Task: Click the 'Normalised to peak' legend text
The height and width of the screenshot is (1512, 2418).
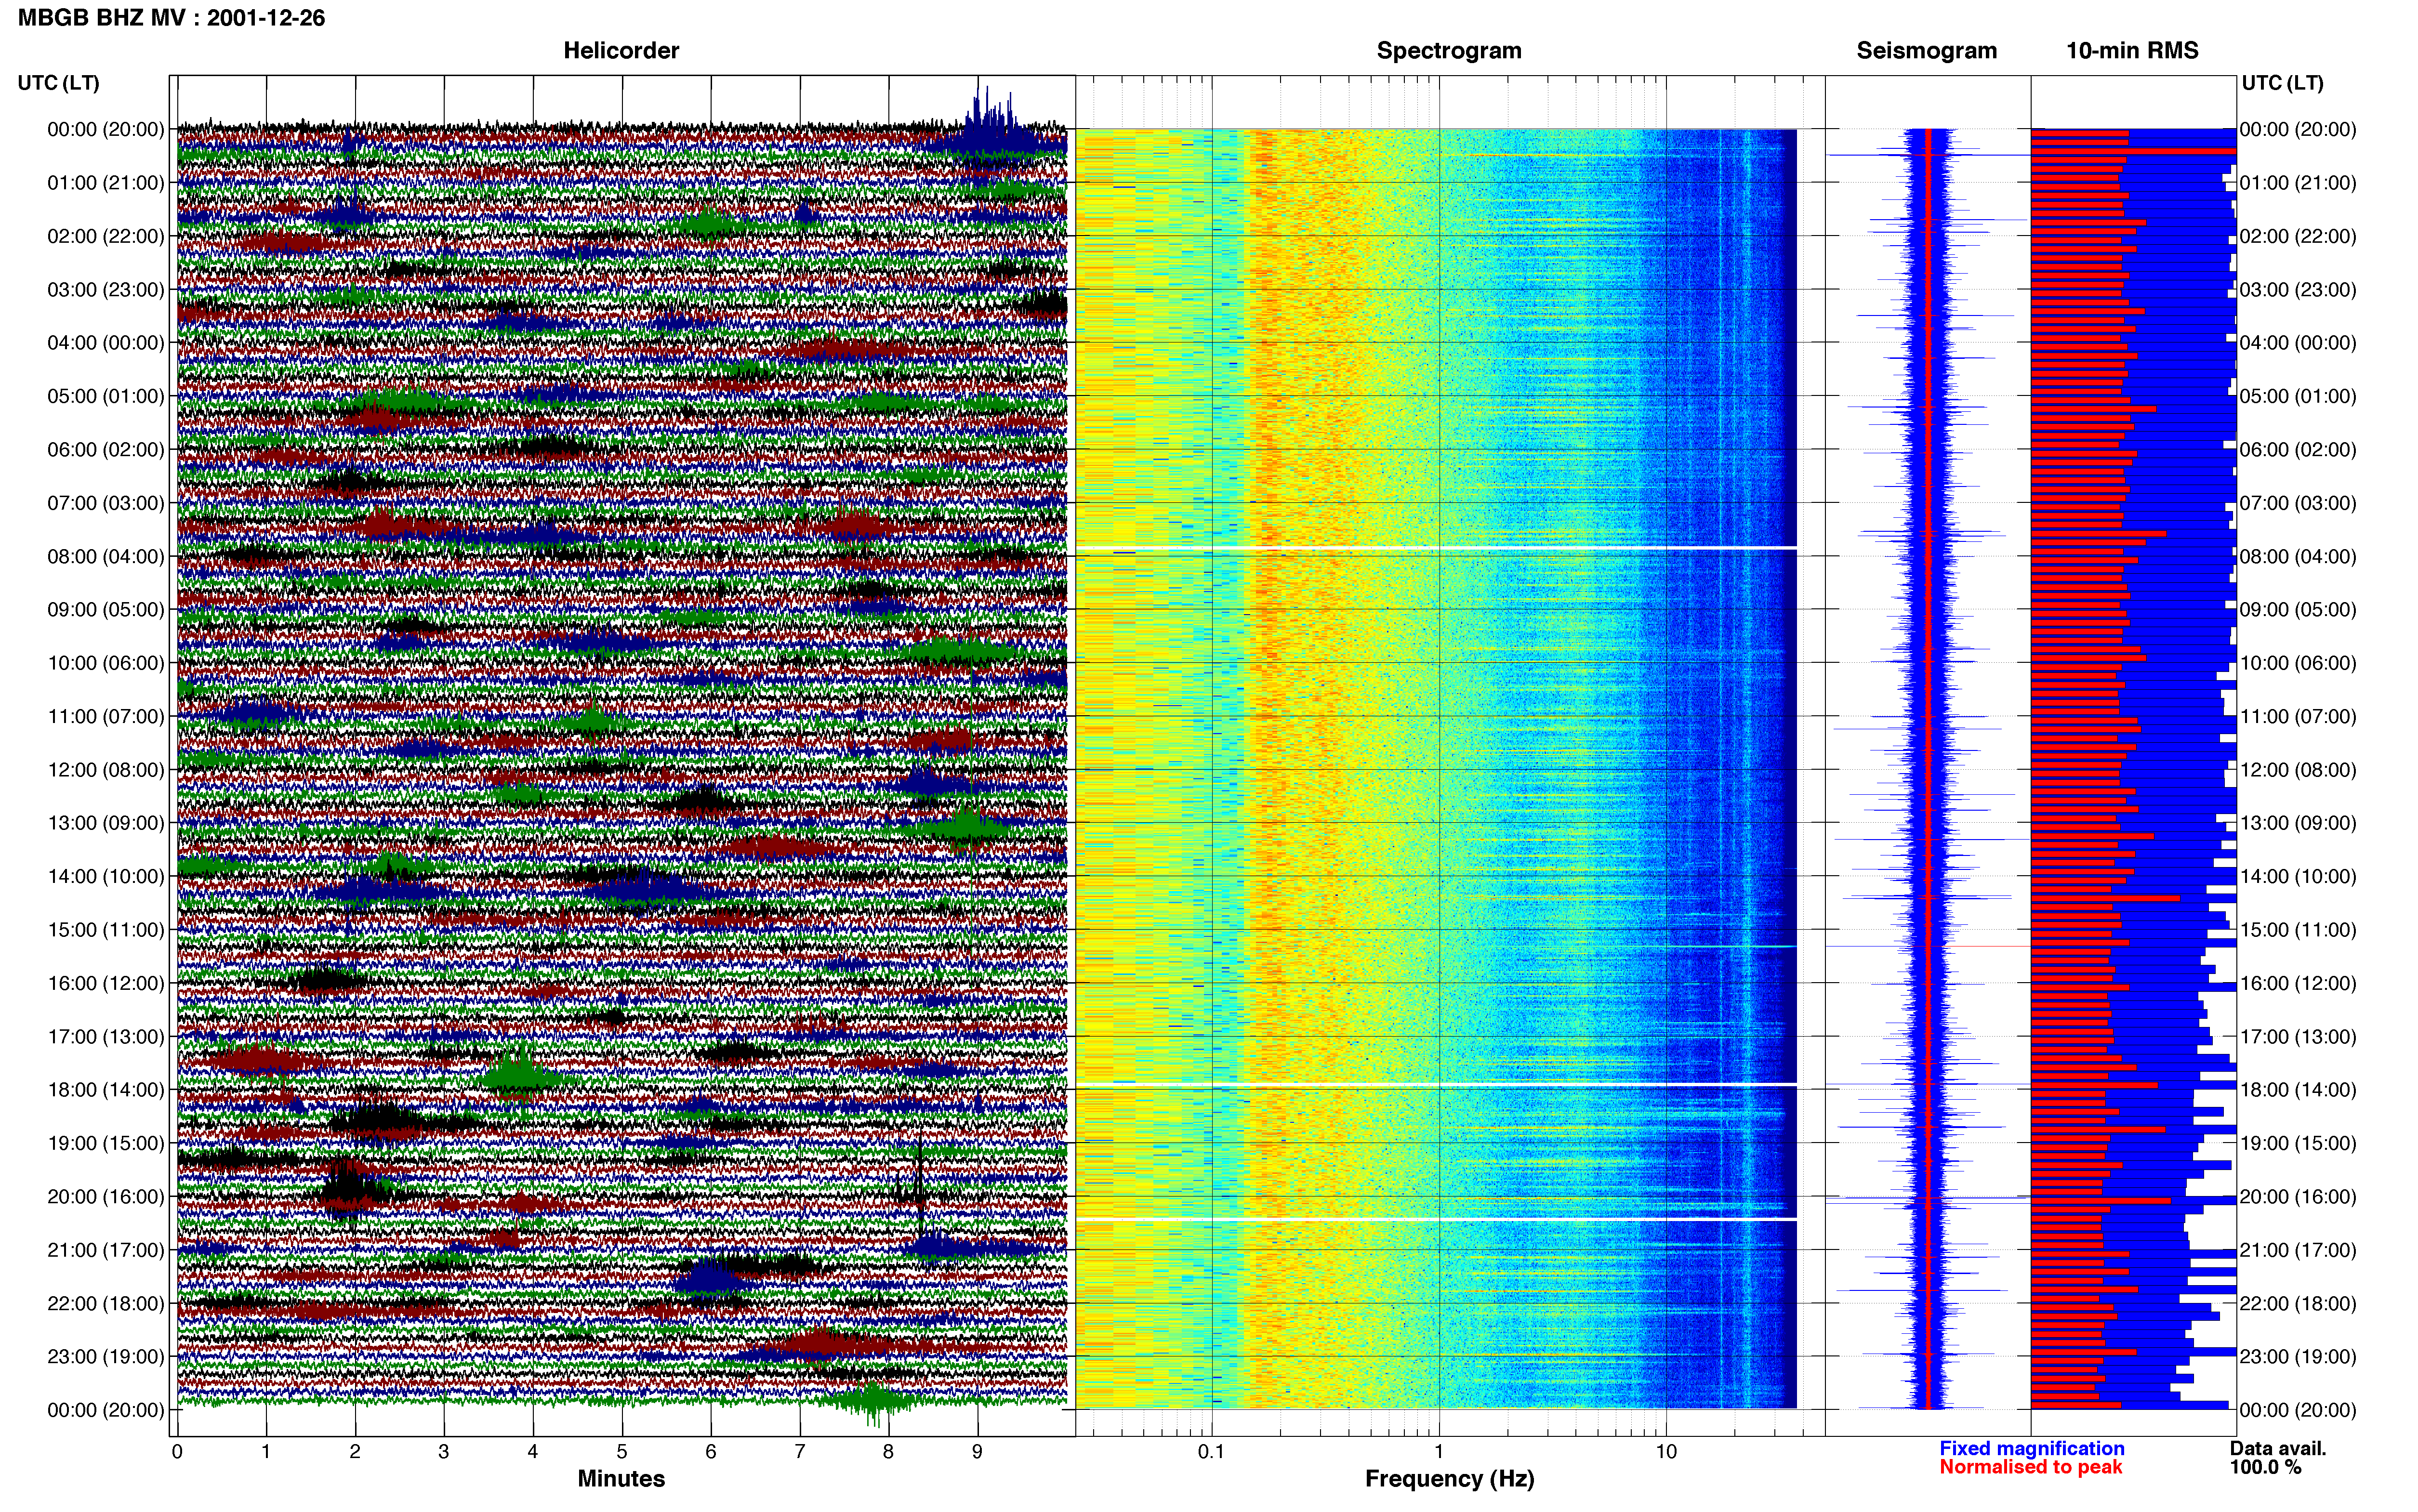Action: pyautogui.click(x=2030, y=1467)
